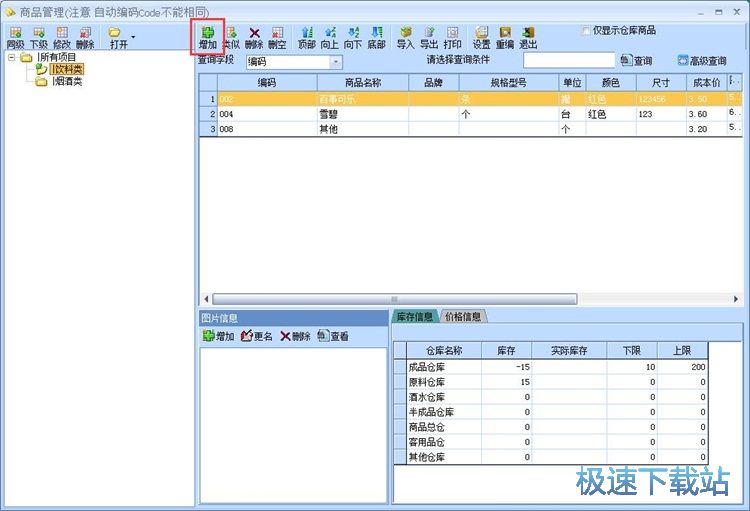Click the 品牌 column header

433,83
